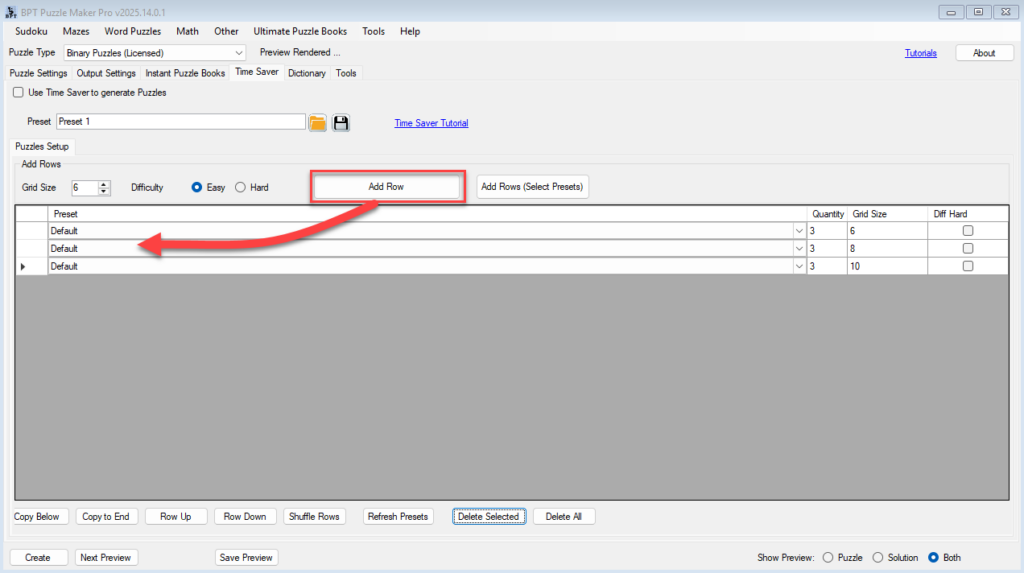Increase Grid Size with spinner up arrow
Screen dimensions: 1024x573
104,184
